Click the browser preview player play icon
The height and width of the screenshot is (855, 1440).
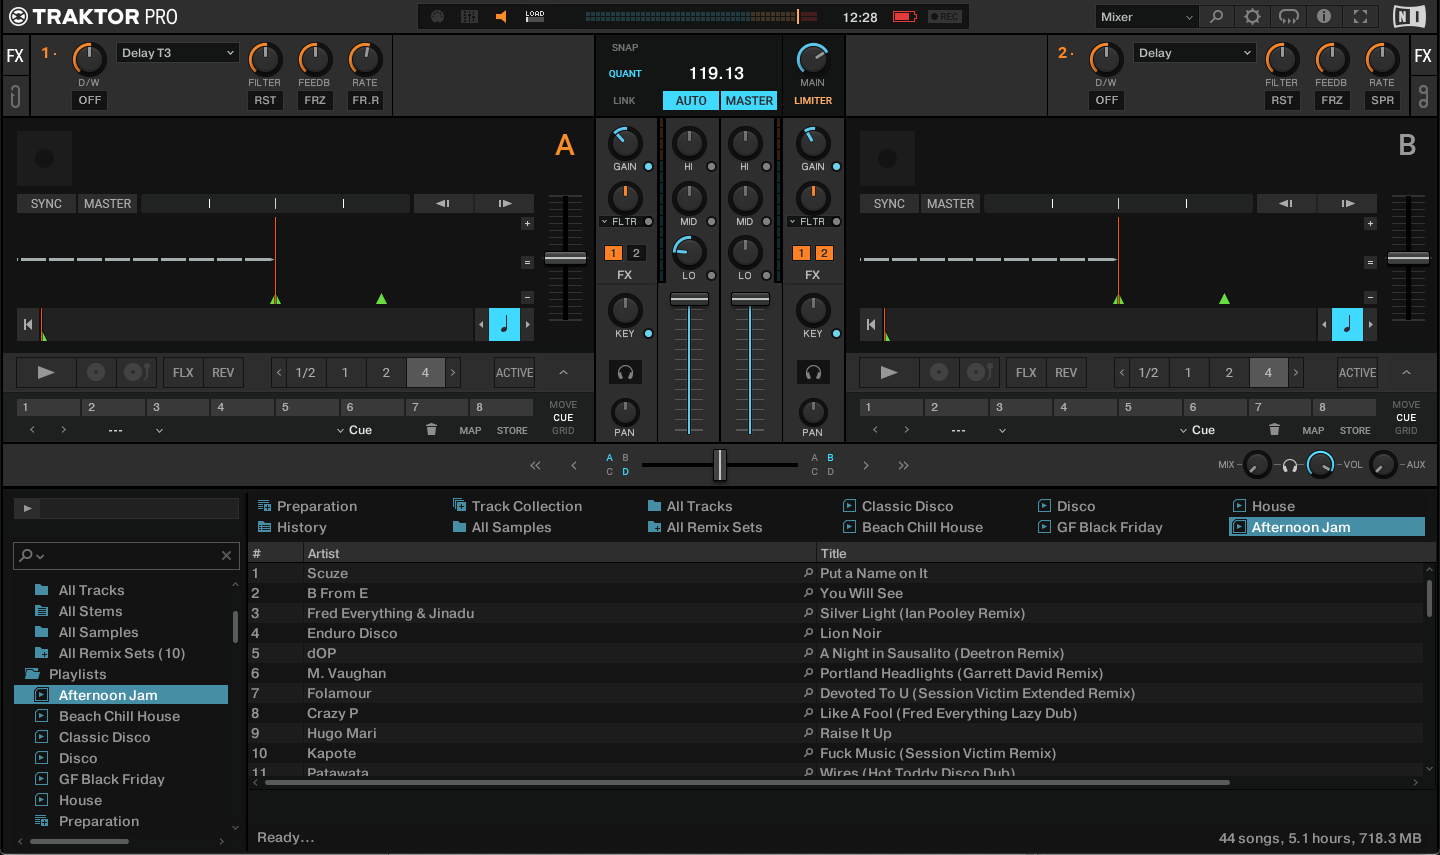27,508
